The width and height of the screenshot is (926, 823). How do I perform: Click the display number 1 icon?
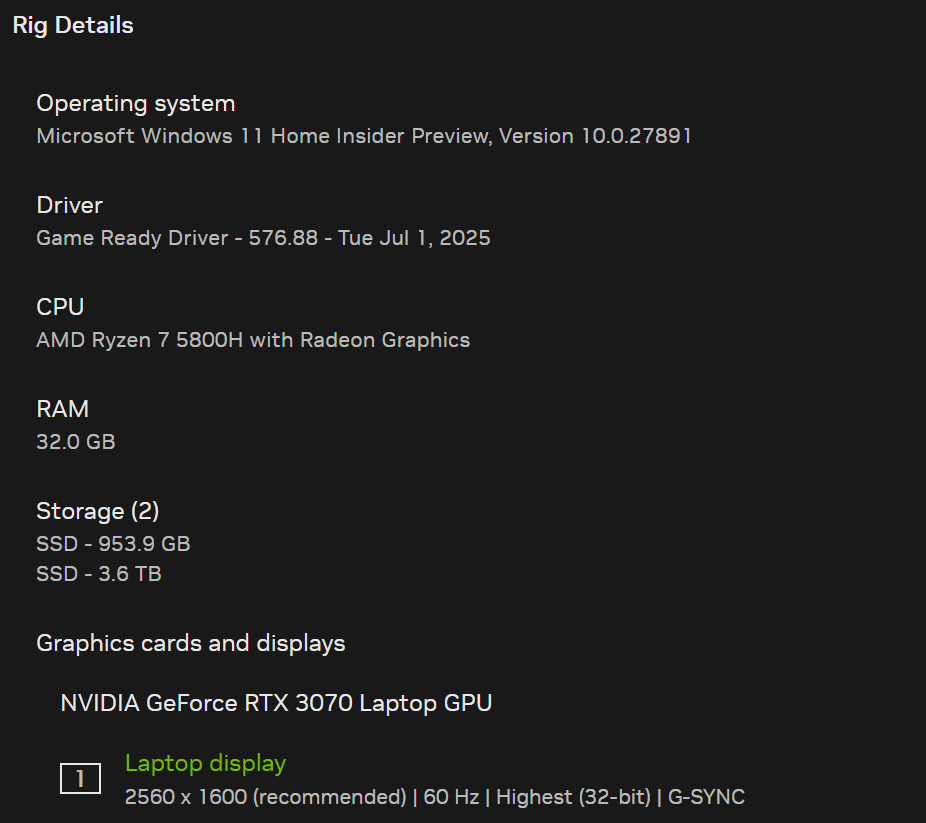point(80,779)
